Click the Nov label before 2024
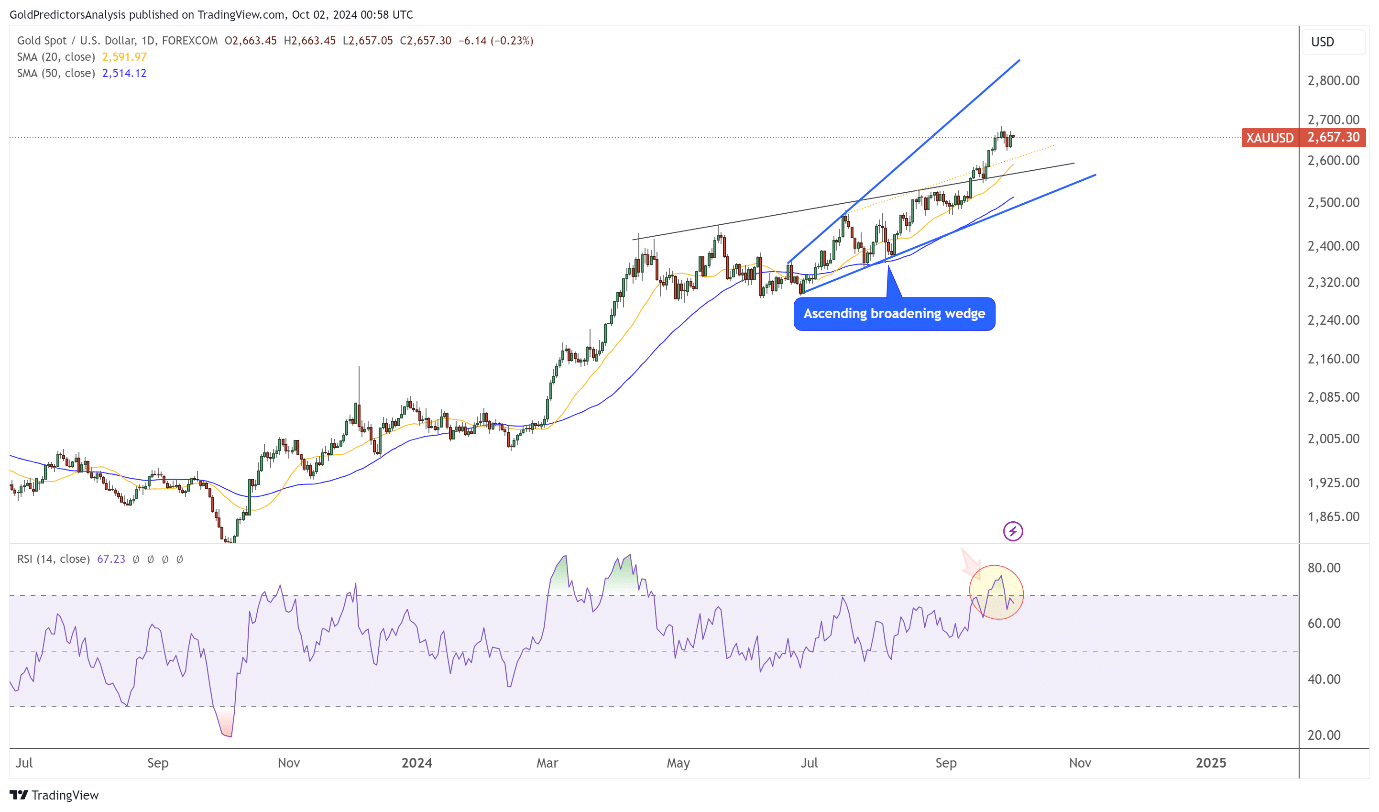This screenshot has height=812, width=1379. pos(289,763)
